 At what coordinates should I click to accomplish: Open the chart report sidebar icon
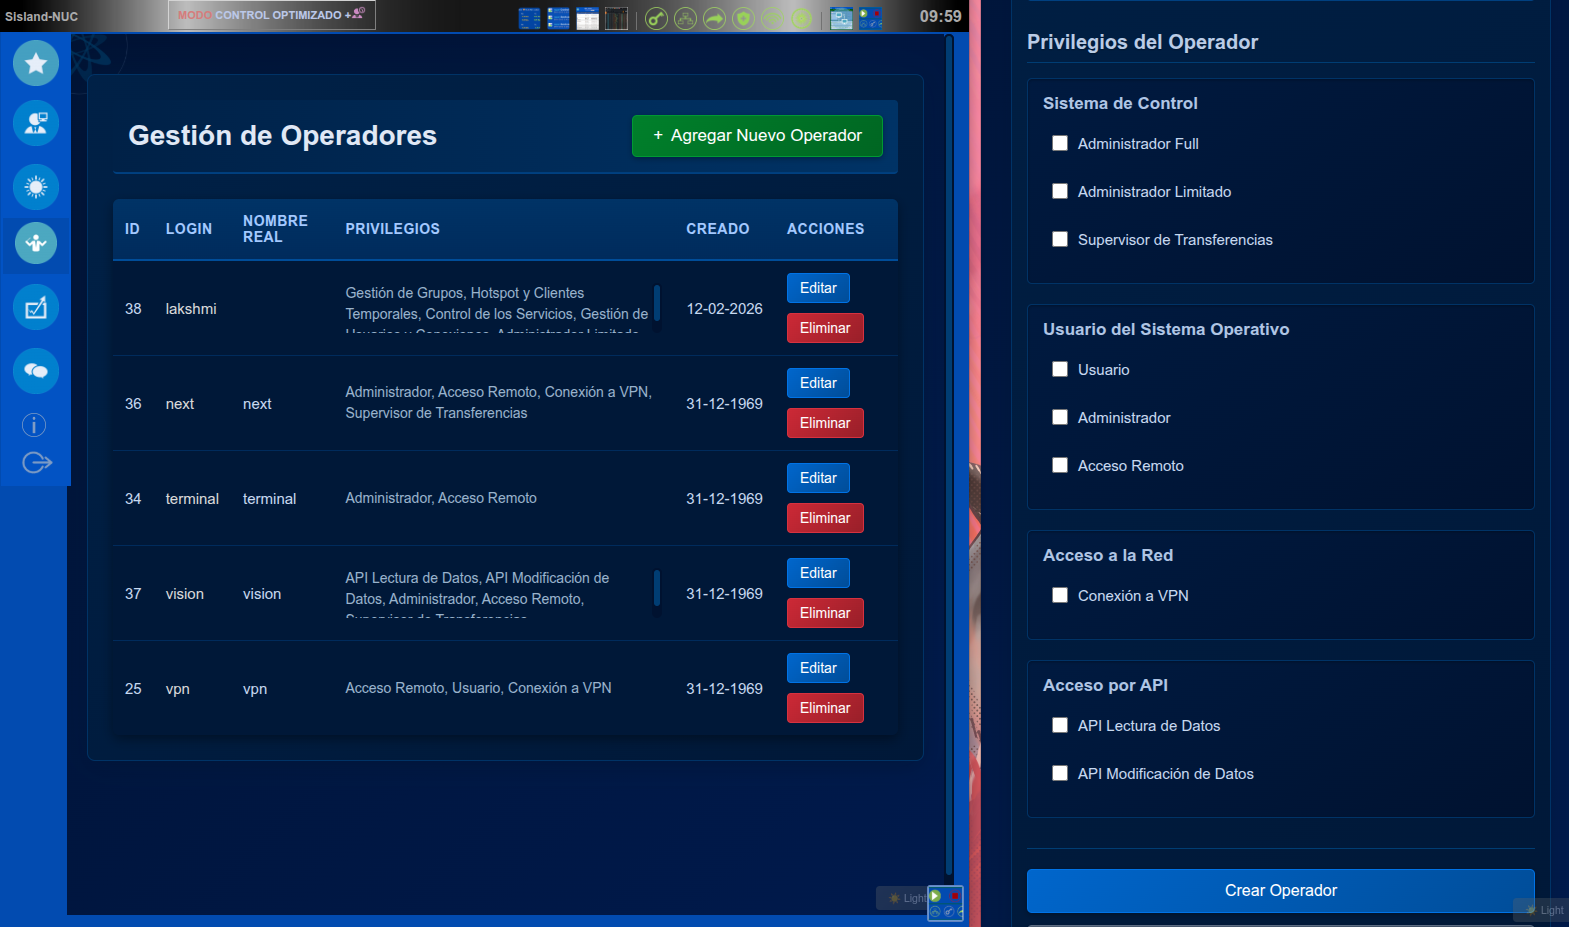(36, 308)
